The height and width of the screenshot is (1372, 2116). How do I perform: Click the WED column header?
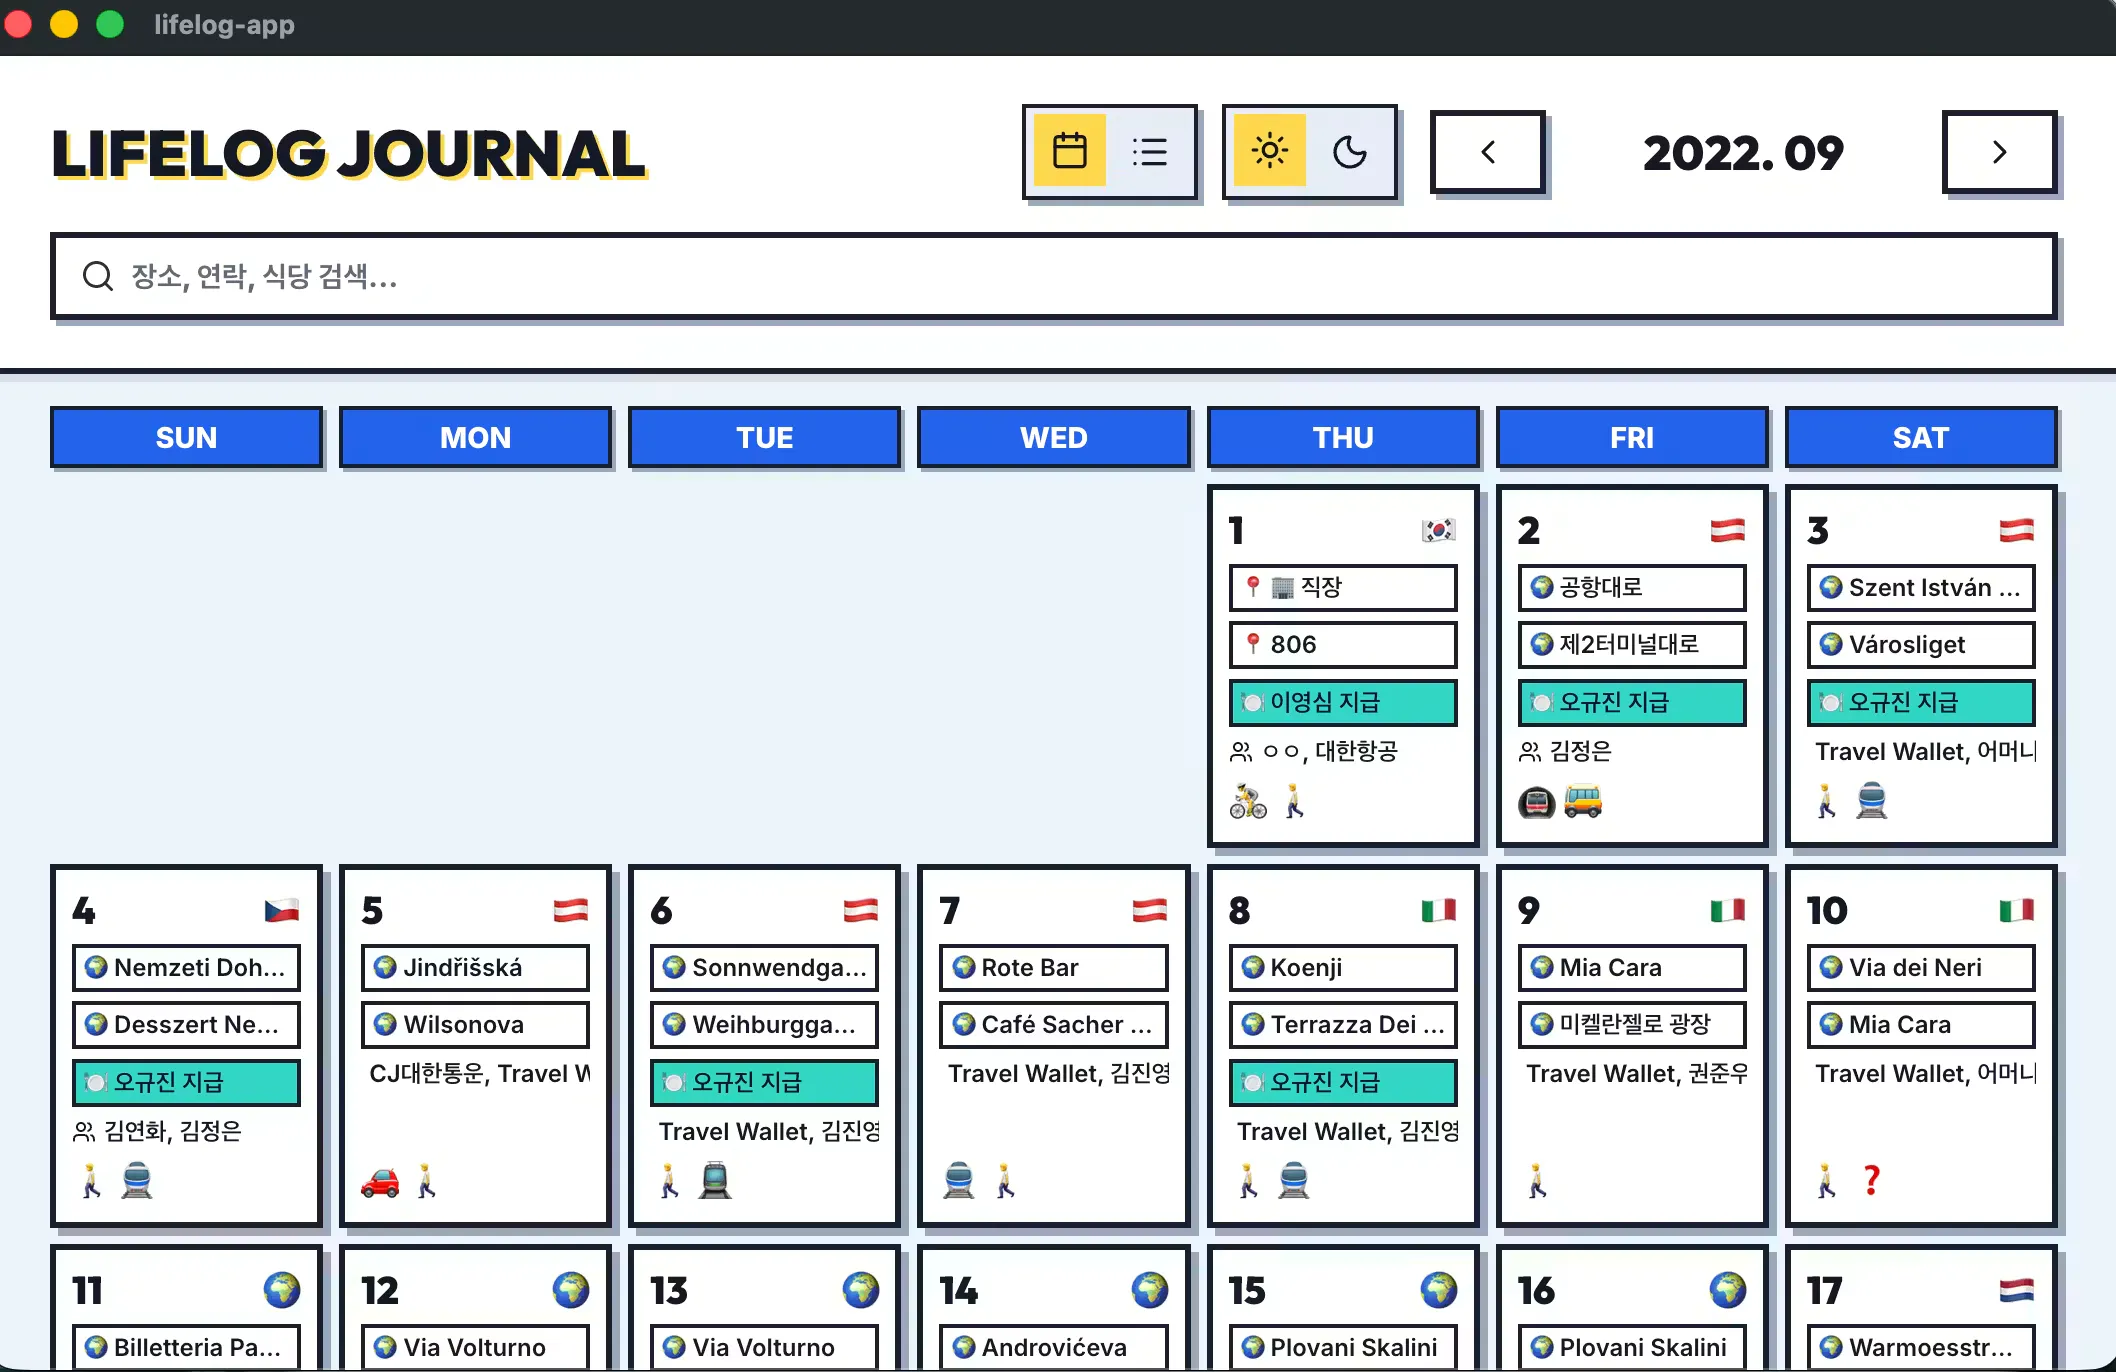pos(1054,437)
